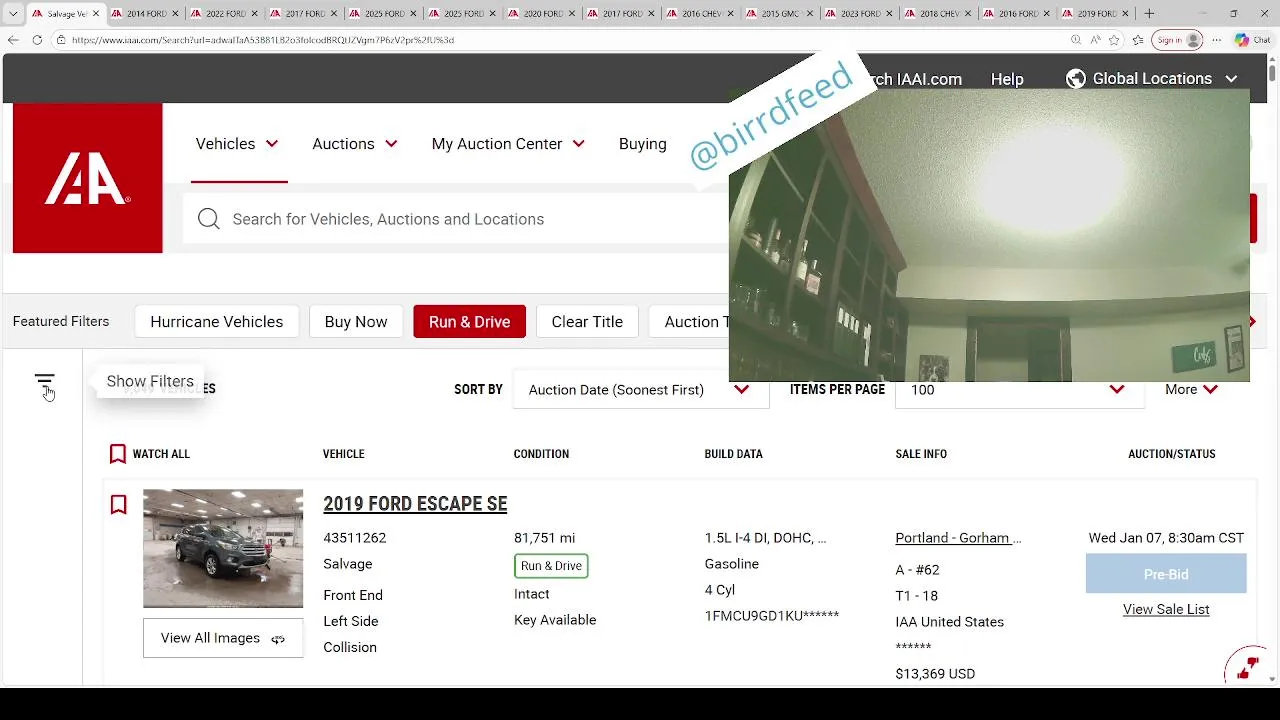
Task: Close the Salvage Vehicles tab
Action: point(96,14)
